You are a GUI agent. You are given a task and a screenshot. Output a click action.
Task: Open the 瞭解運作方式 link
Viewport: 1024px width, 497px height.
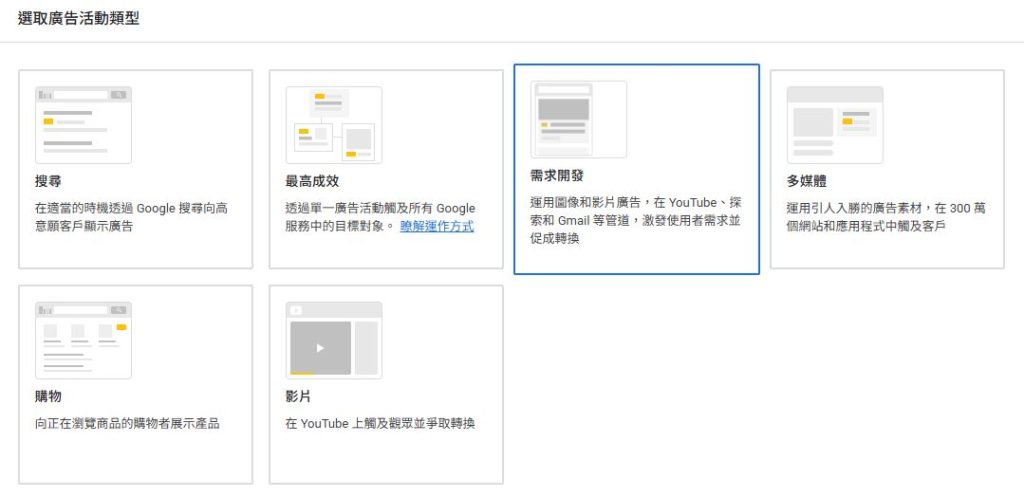437,227
